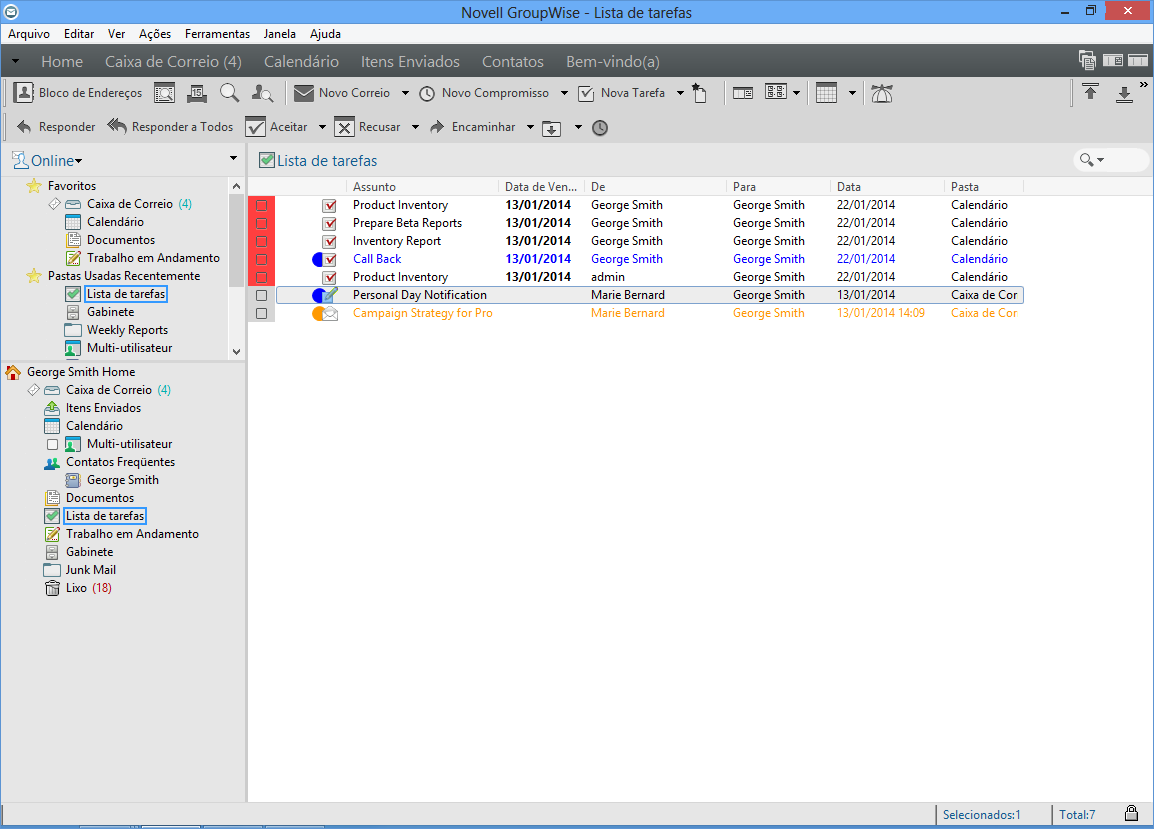Screen dimensions: 1154x829
Task: Click the calendar grid view icon
Action: click(x=826, y=93)
